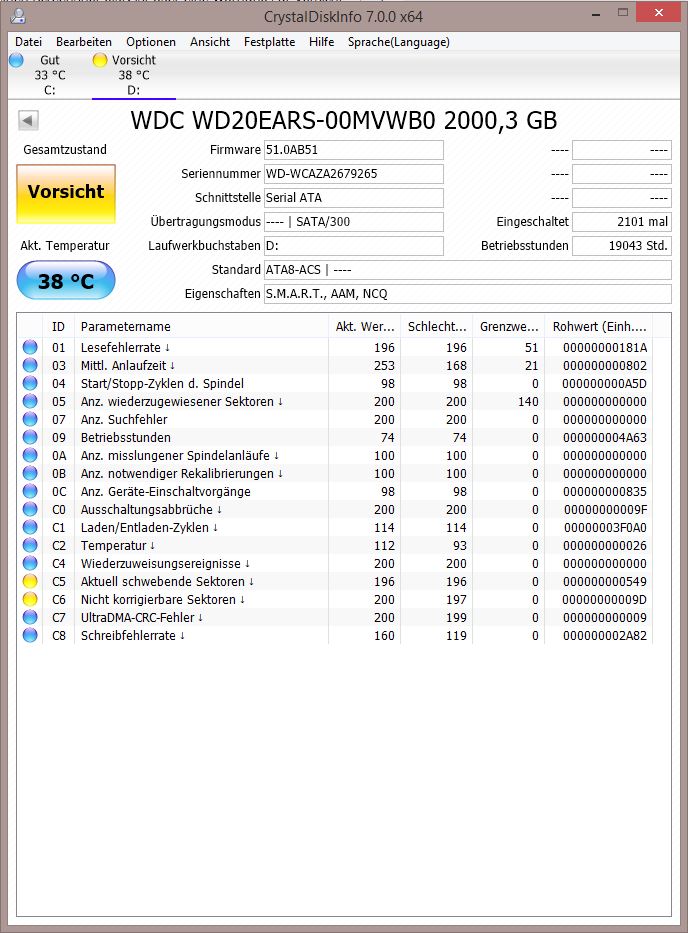Click the yellow Vorsicht health status button
The height and width of the screenshot is (933, 688).
(66, 194)
